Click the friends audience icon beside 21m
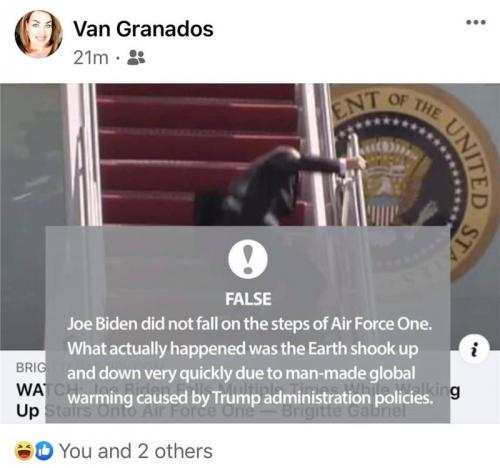 136,58
